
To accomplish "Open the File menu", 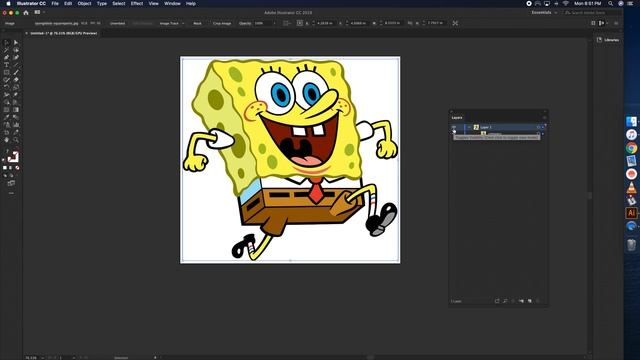I will [55, 3].
